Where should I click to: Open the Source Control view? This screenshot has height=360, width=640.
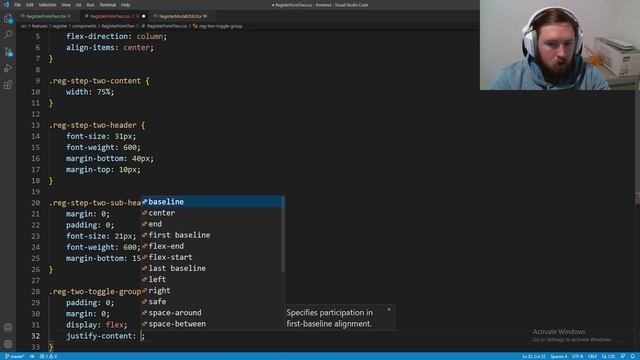click(8, 52)
